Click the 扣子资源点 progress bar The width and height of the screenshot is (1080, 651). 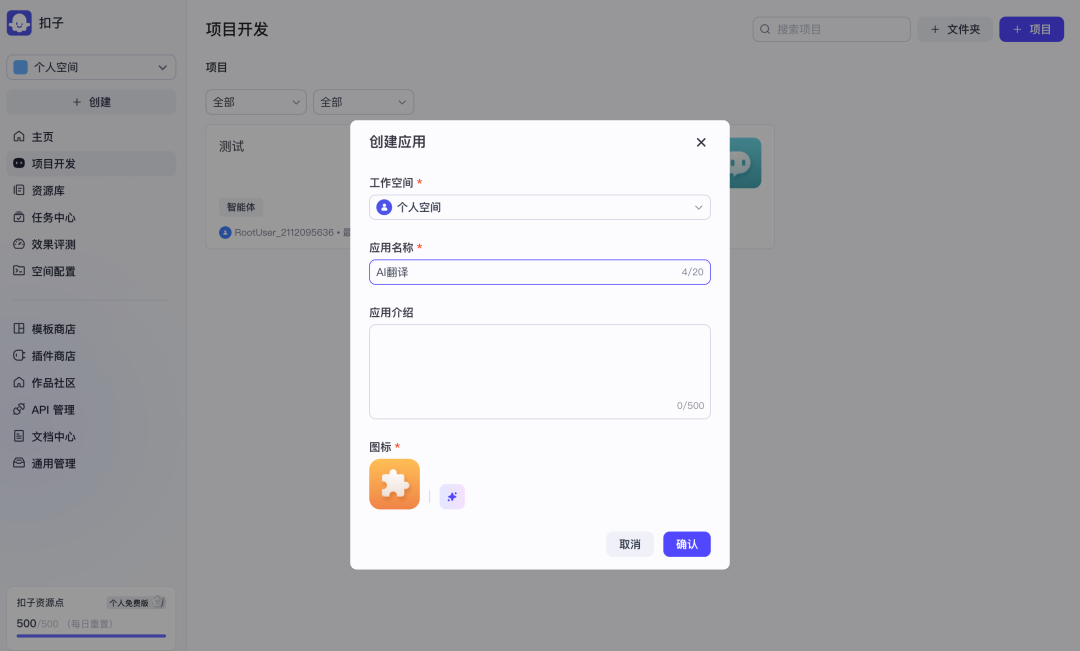[x=91, y=636]
